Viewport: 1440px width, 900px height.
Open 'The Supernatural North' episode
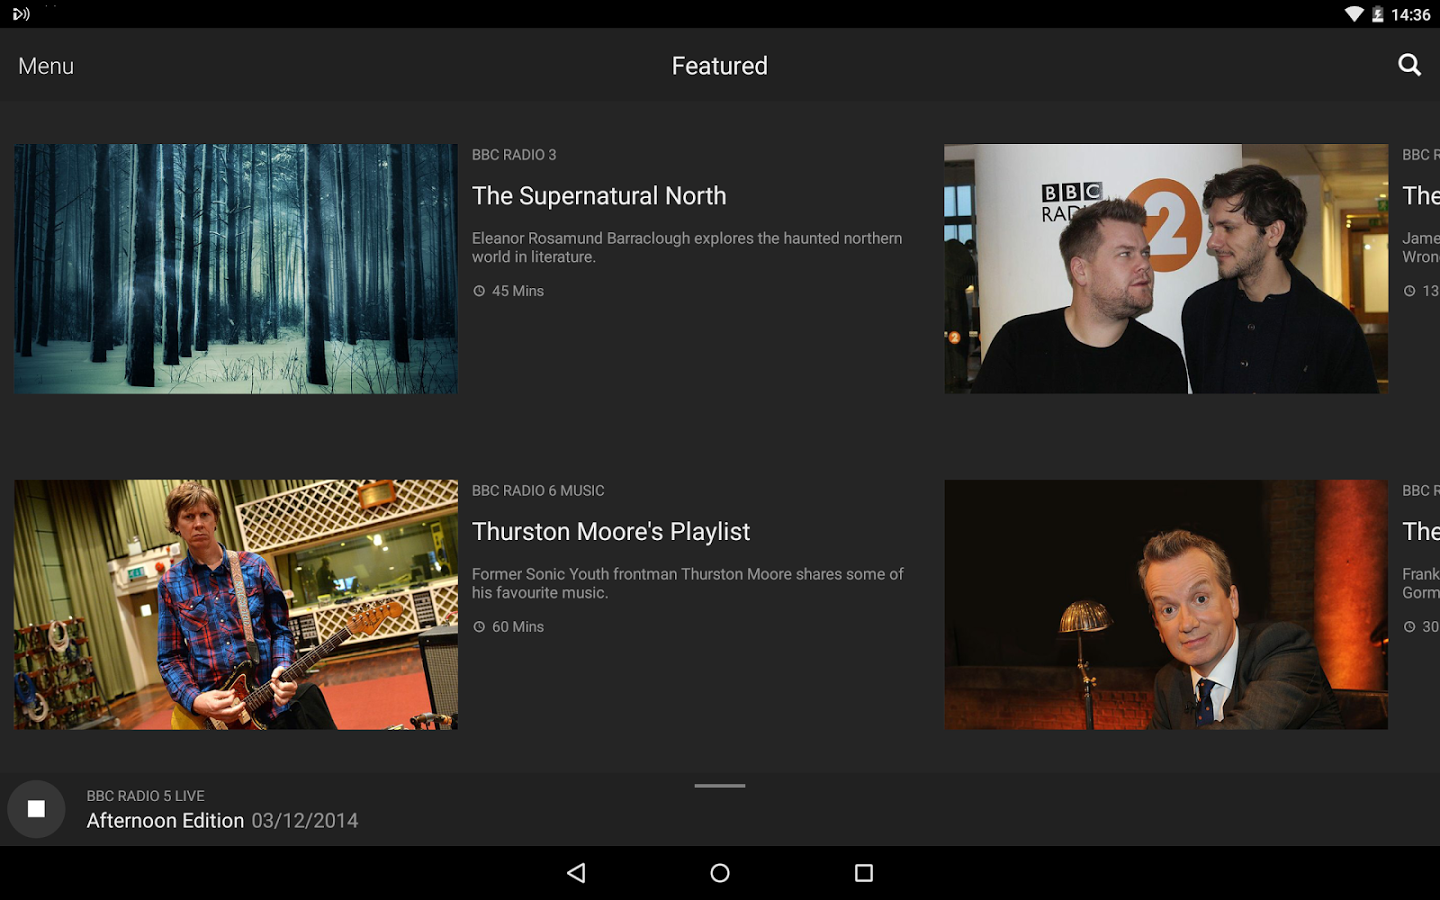click(599, 195)
